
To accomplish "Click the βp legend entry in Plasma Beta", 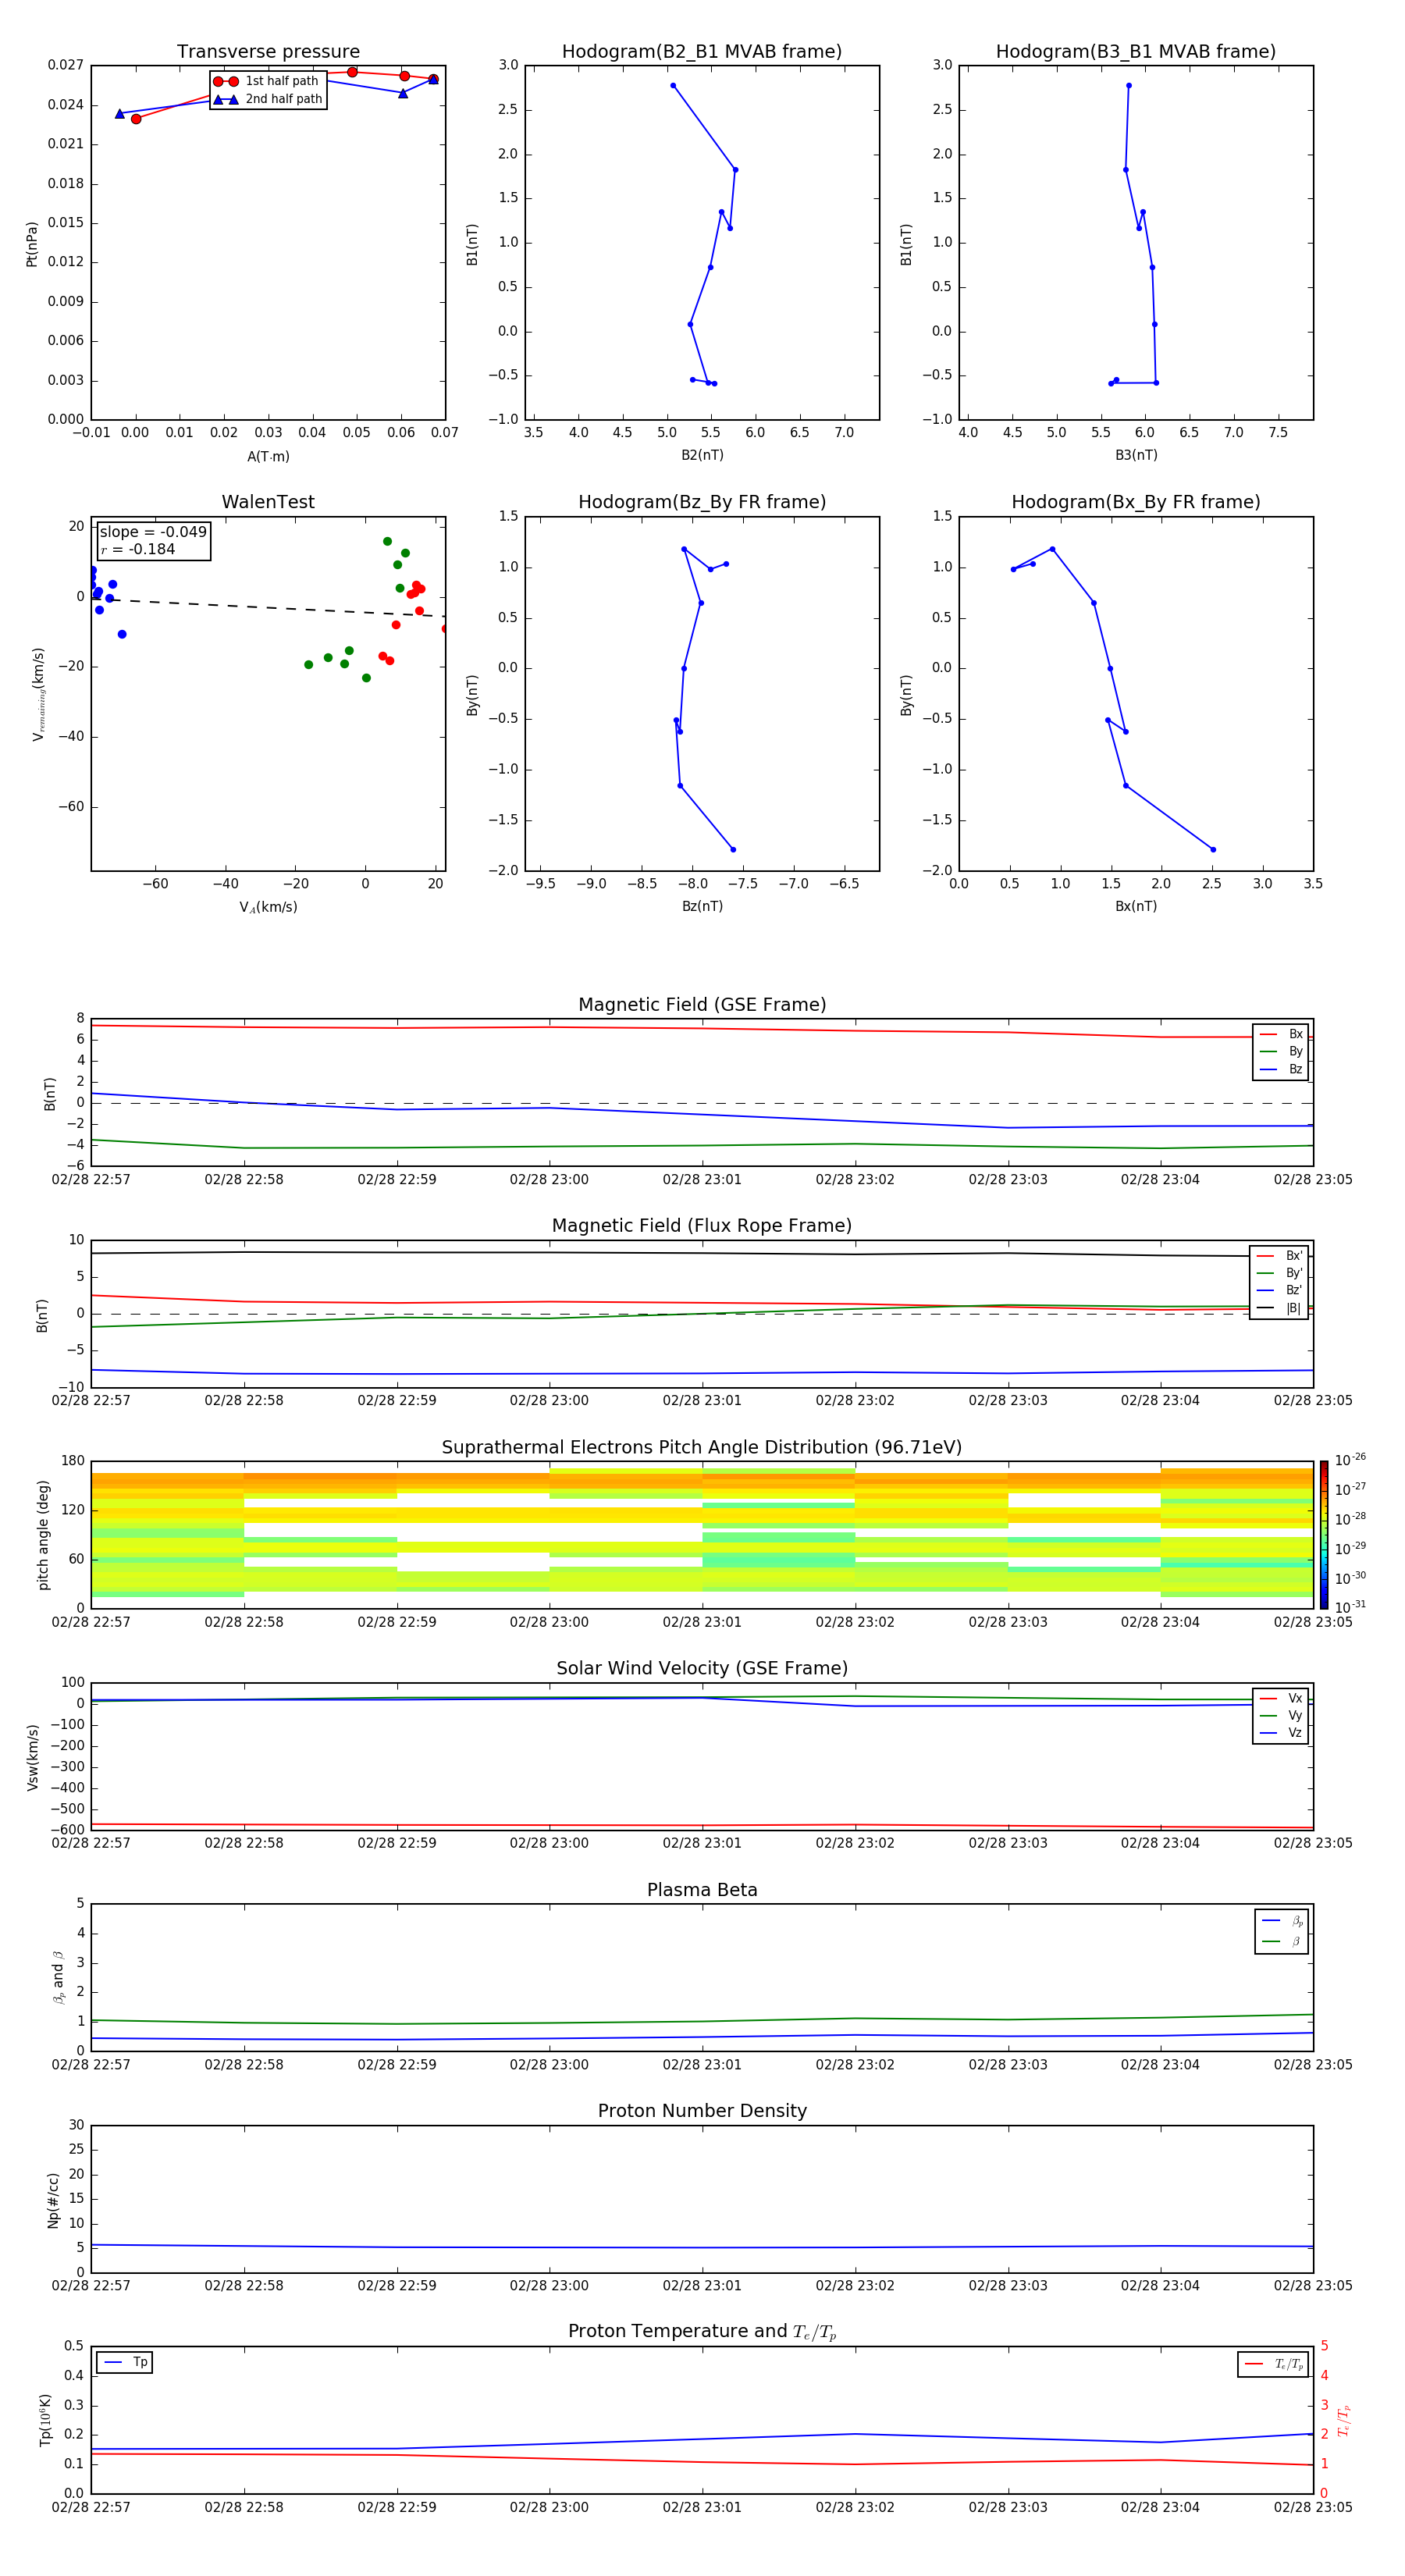I will coord(1282,1920).
